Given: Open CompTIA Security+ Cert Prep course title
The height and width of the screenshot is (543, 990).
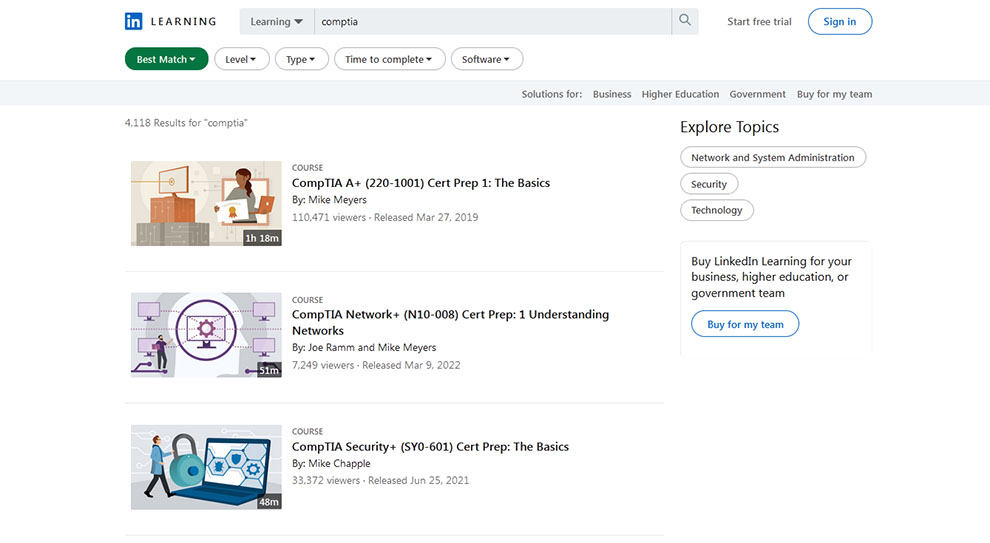Looking at the screenshot, I should (430, 447).
